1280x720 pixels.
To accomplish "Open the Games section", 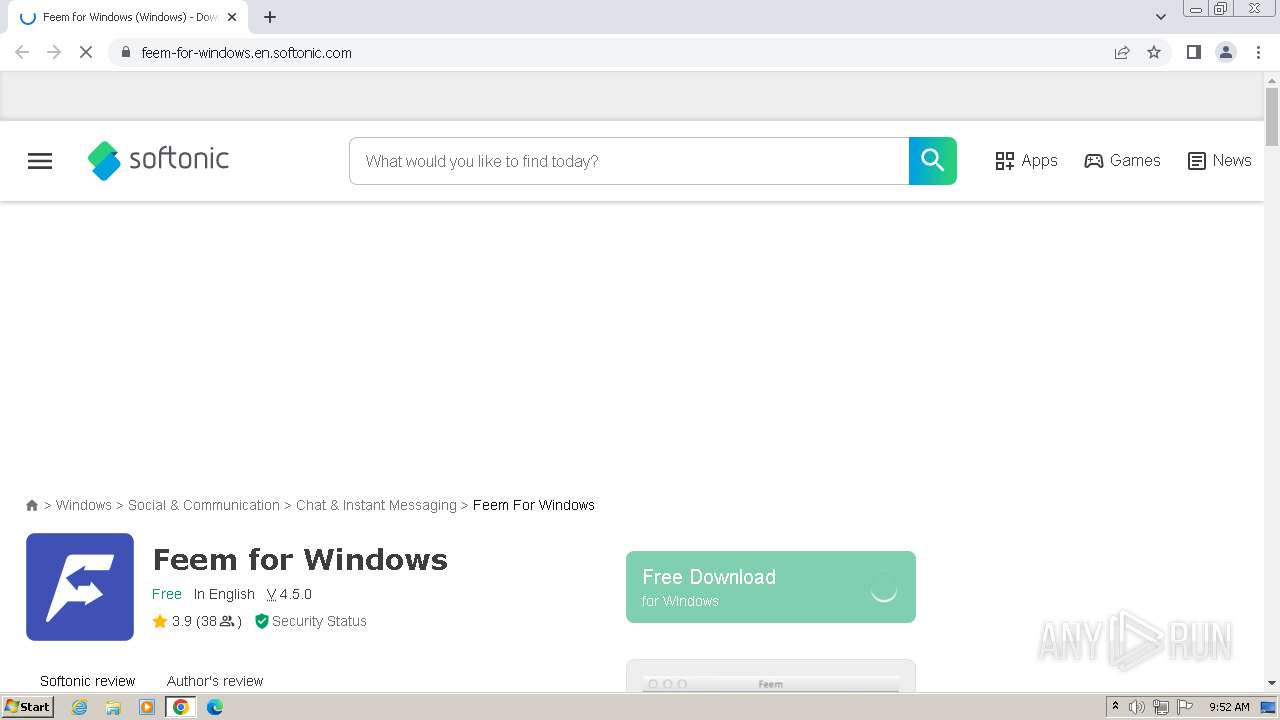I will pos(1122,161).
